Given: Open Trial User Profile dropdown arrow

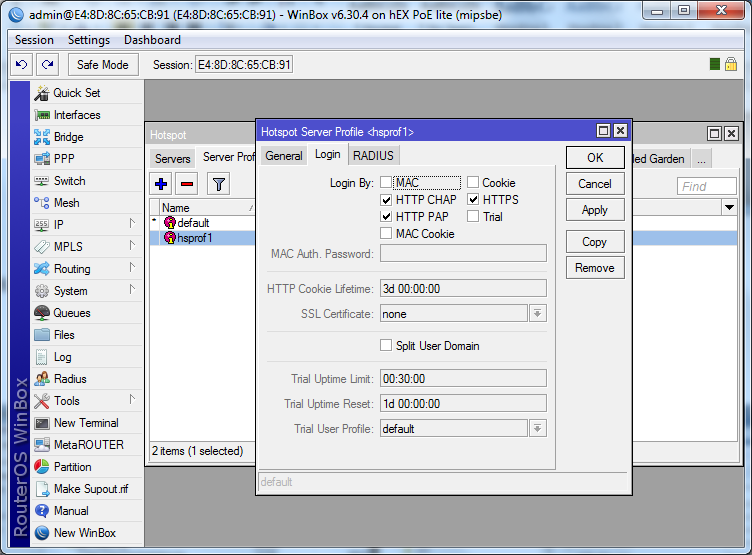Looking at the screenshot, I should [538, 428].
